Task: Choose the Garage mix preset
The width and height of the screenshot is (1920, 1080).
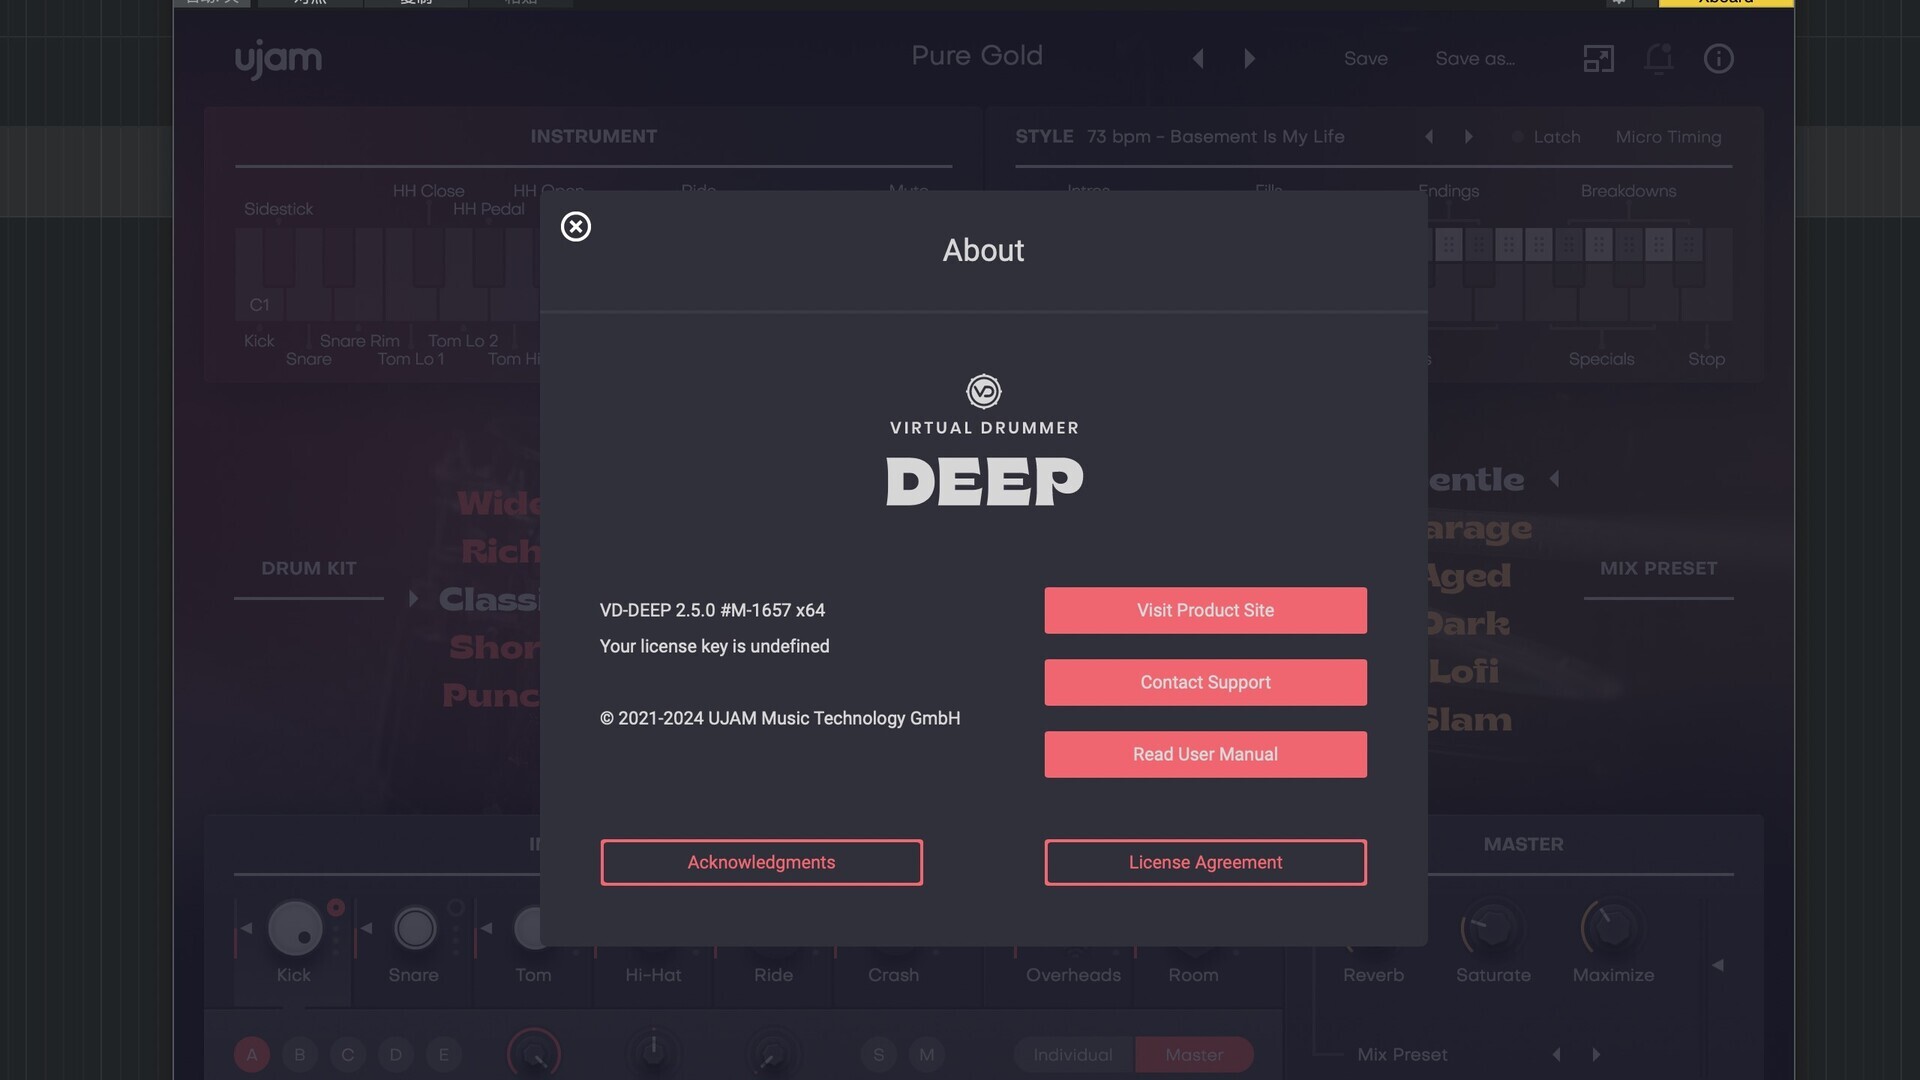Action: [1479, 528]
